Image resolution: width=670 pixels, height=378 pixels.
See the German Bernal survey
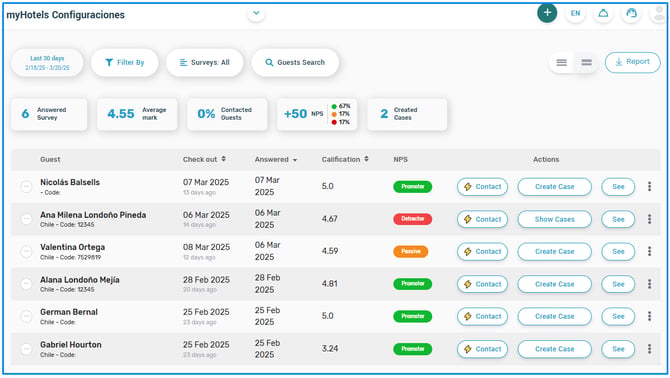click(x=618, y=316)
